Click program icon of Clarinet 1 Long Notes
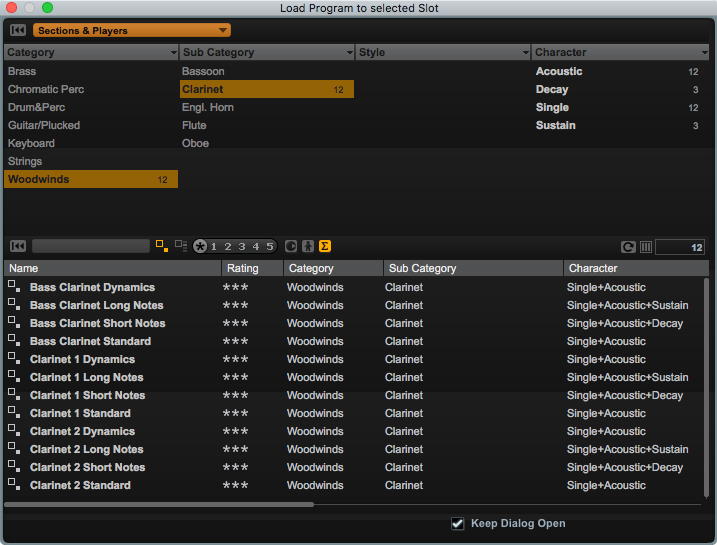The image size is (717, 545). tap(14, 376)
